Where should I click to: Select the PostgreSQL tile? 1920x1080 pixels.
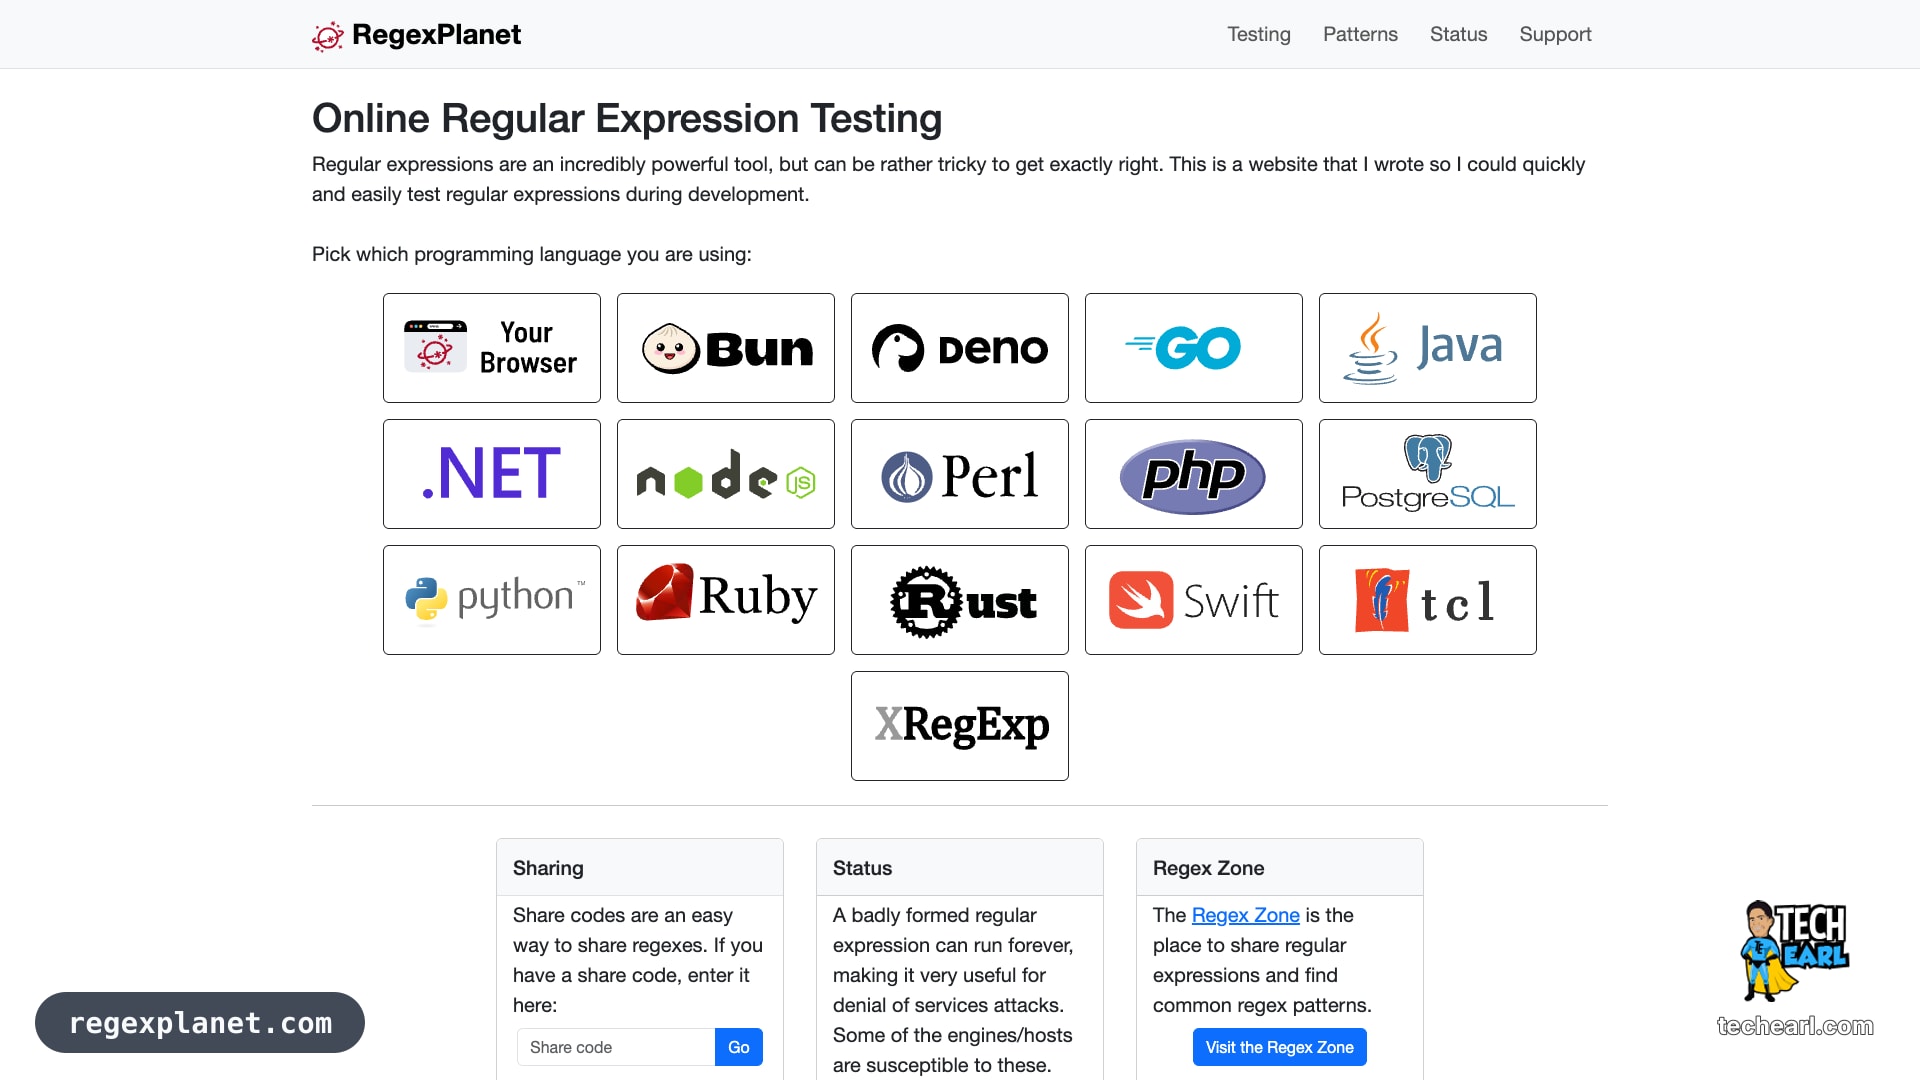(1428, 474)
